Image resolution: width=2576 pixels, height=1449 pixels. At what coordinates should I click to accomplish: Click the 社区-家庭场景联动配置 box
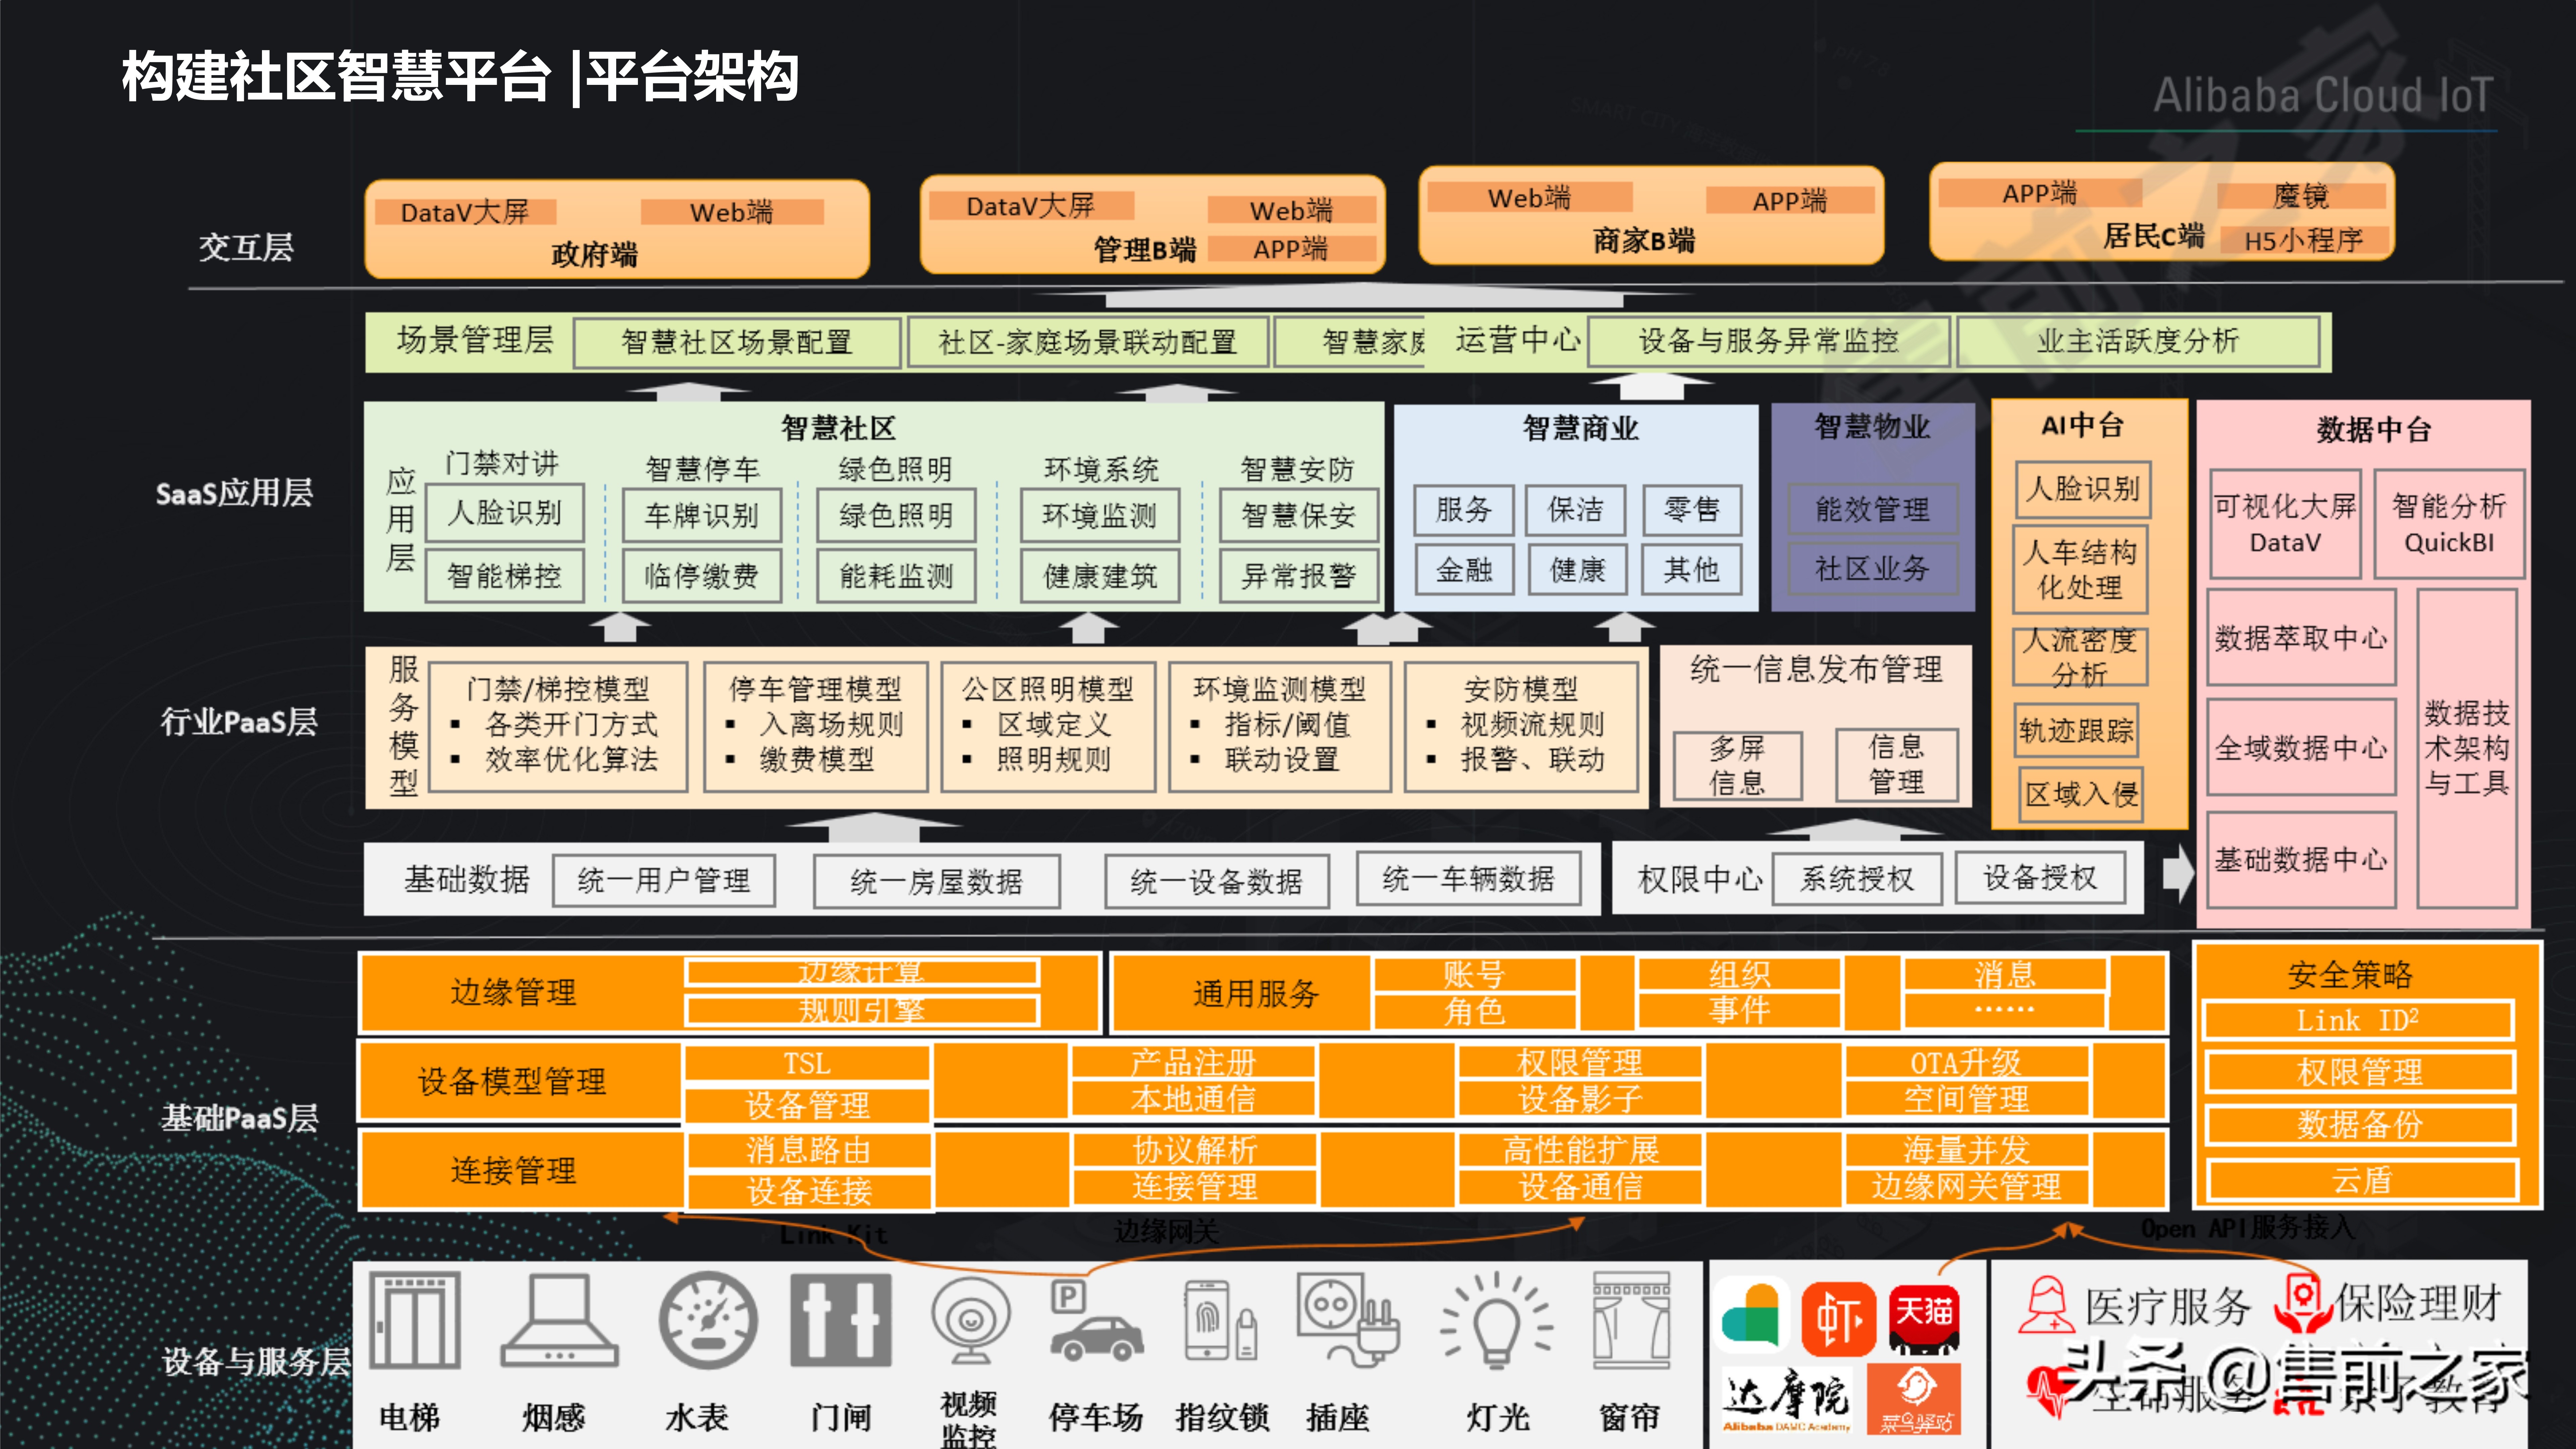point(1088,342)
